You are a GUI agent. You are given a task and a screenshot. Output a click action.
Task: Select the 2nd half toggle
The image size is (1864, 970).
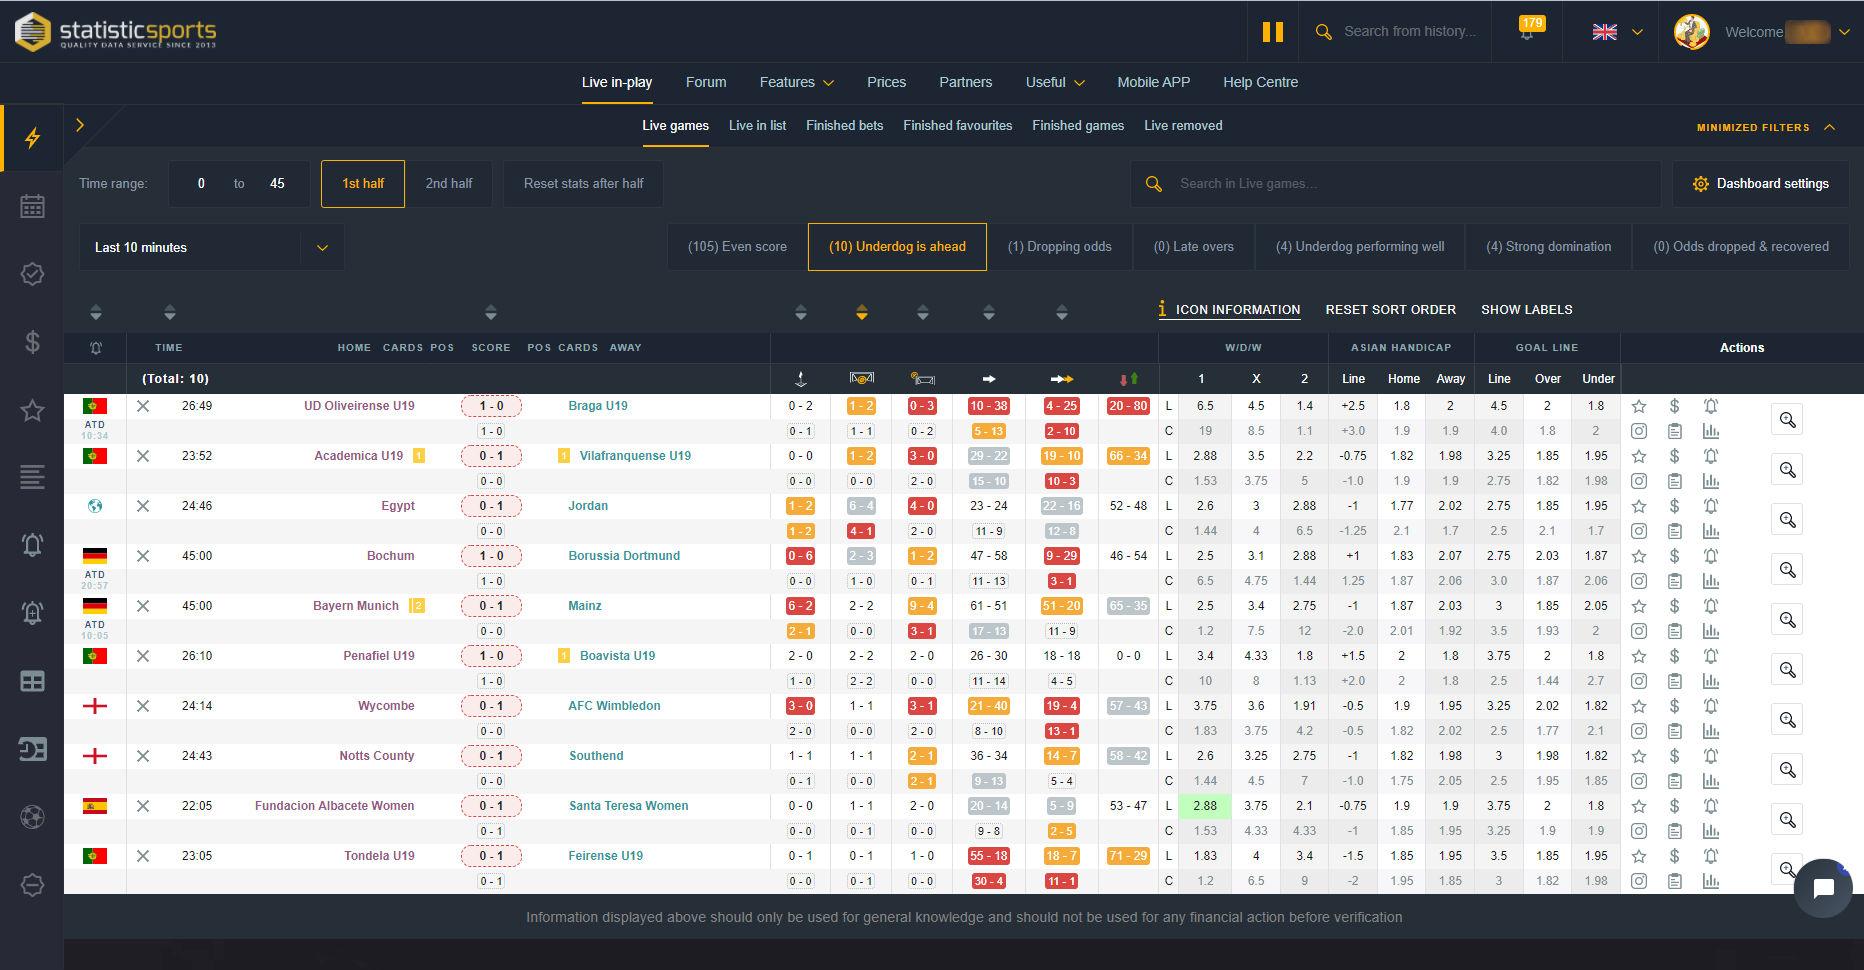click(449, 183)
